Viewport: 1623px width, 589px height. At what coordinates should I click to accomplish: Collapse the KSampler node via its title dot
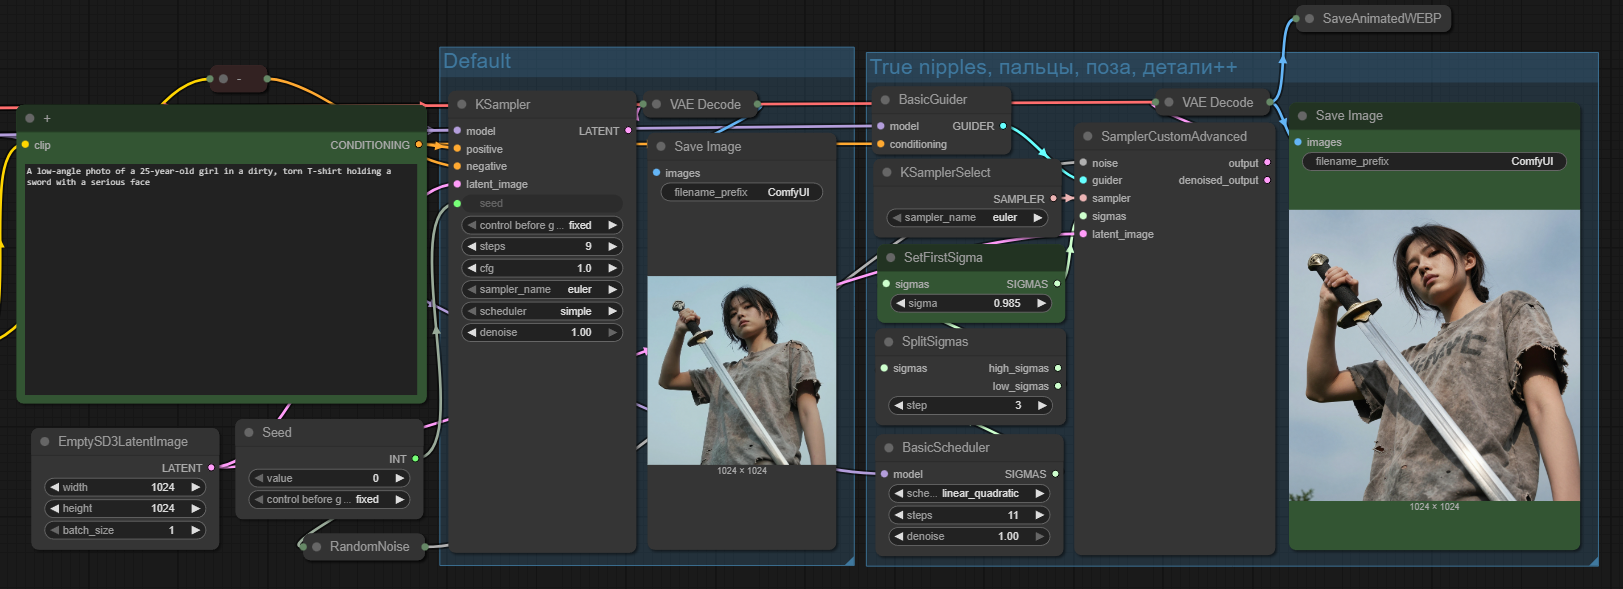[462, 105]
